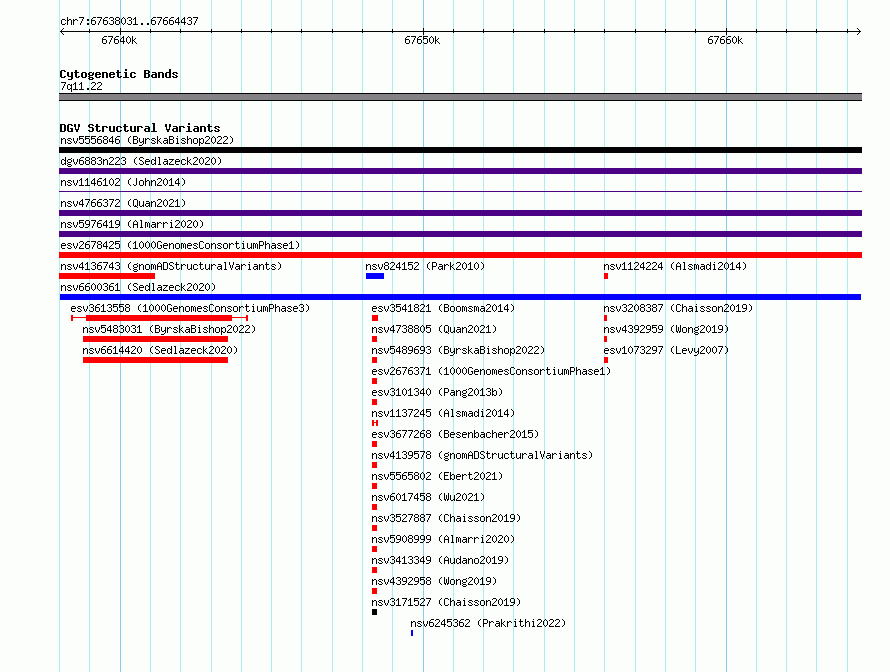The width and height of the screenshot is (890, 672).
Task: Open esv2676371 (1000GenomesConsortiumPhase1) label
Action: click(x=491, y=371)
